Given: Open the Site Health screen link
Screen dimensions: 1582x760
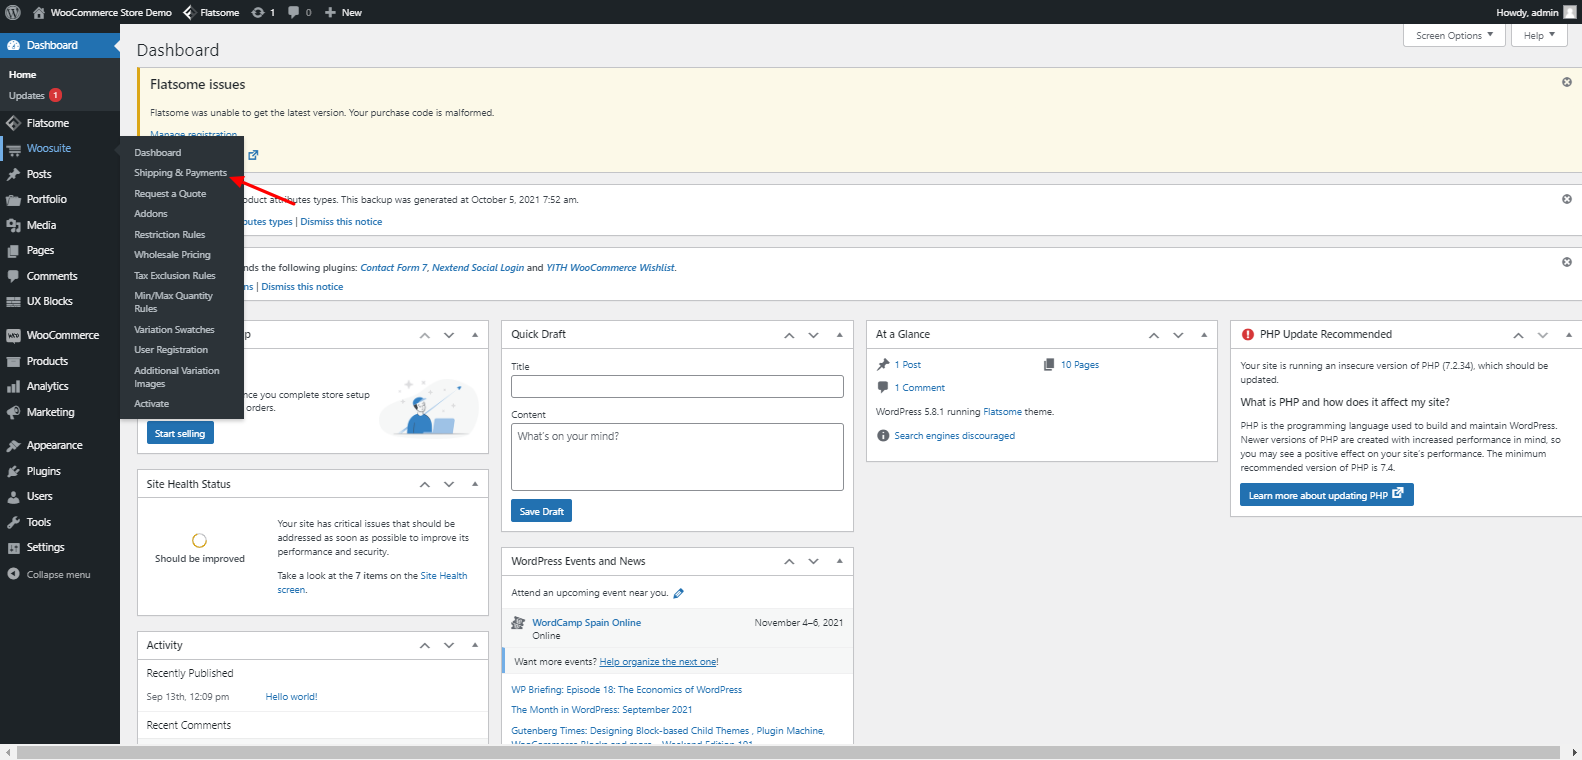Looking at the screenshot, I should [x=372, y=583].
